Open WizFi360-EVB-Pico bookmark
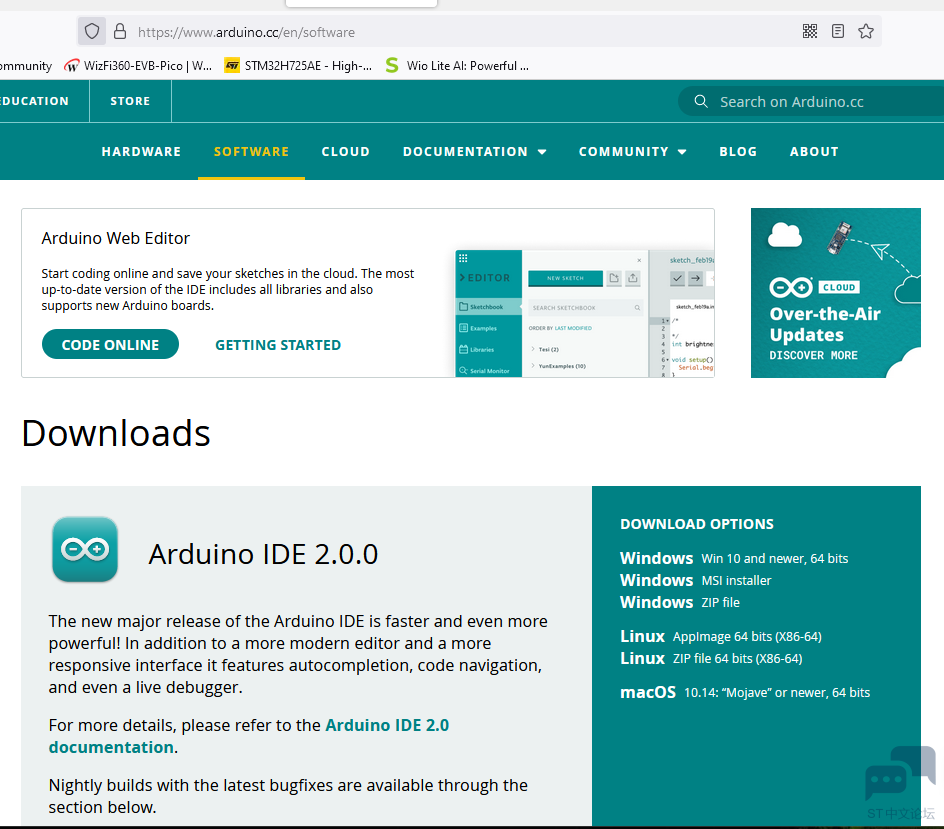The height and width of the screenshot is (829, 944). [138, 66]
